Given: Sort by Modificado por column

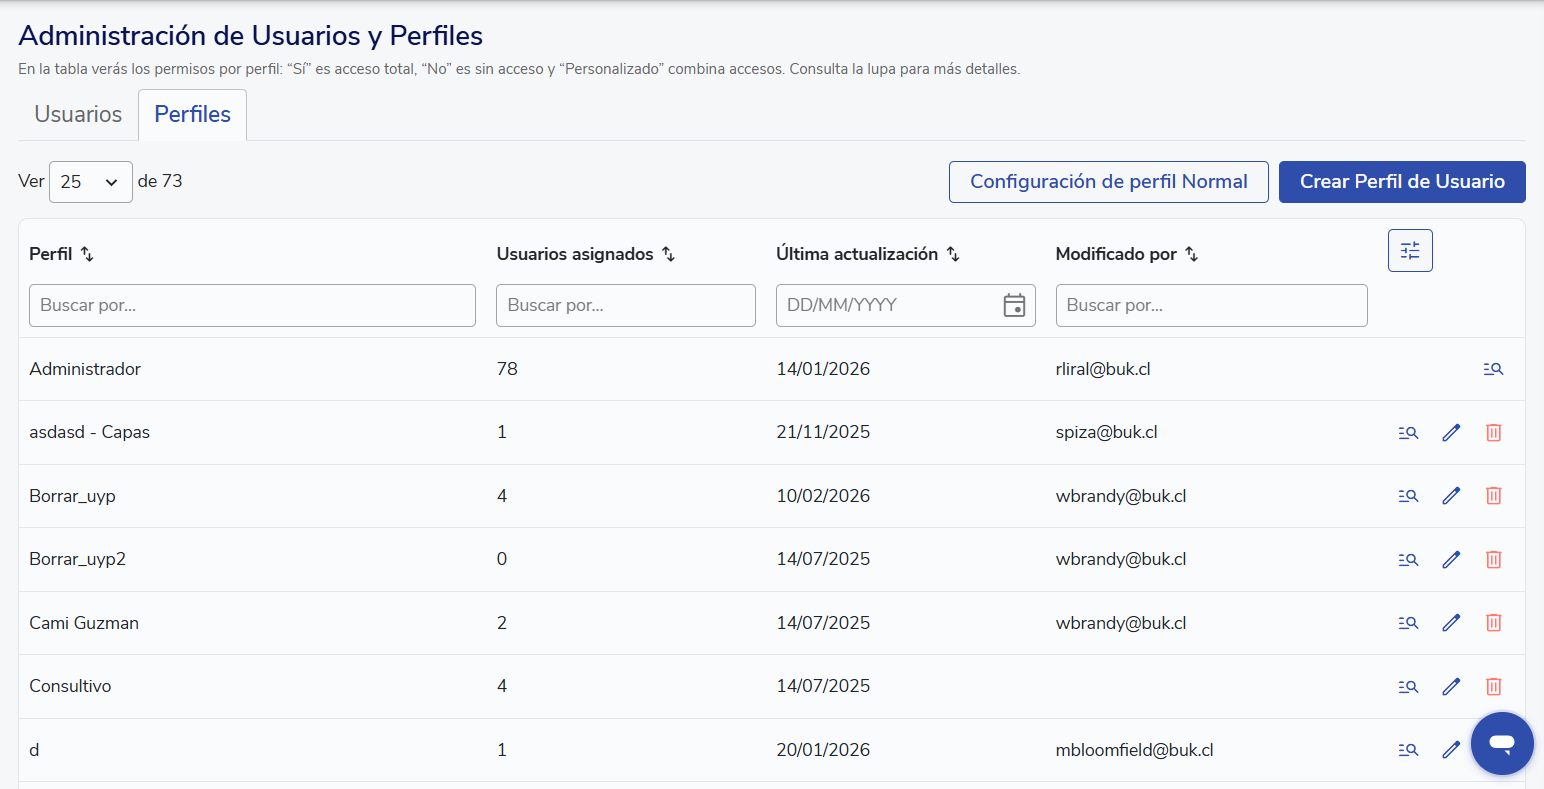Looking at the screenshot, I should point(1191,254).
